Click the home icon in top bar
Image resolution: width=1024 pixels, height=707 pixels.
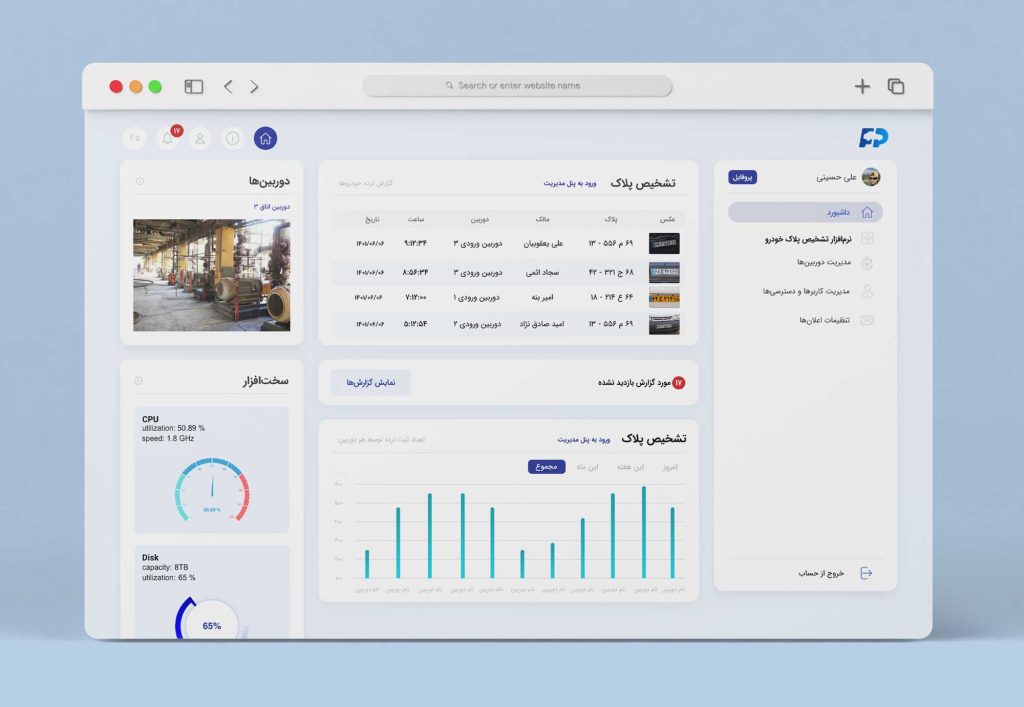[265, 139]
